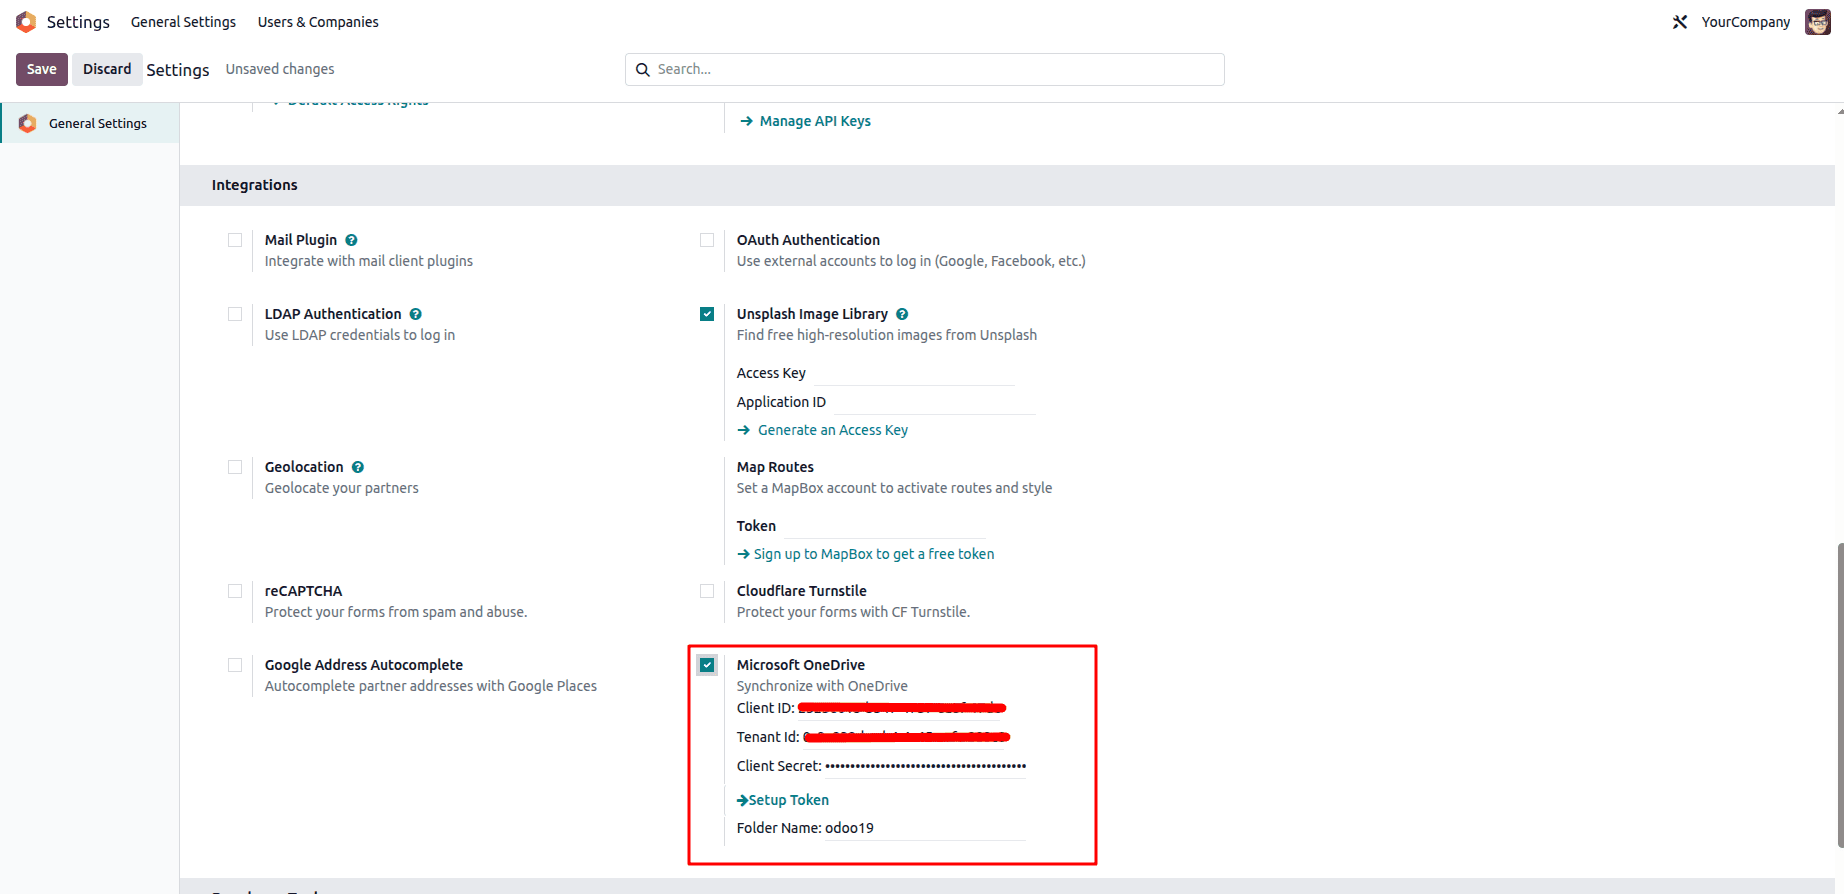Select General Settings in the sidebar
The width and height of the screenshot is (1844, 894).
tap(90, 123)
